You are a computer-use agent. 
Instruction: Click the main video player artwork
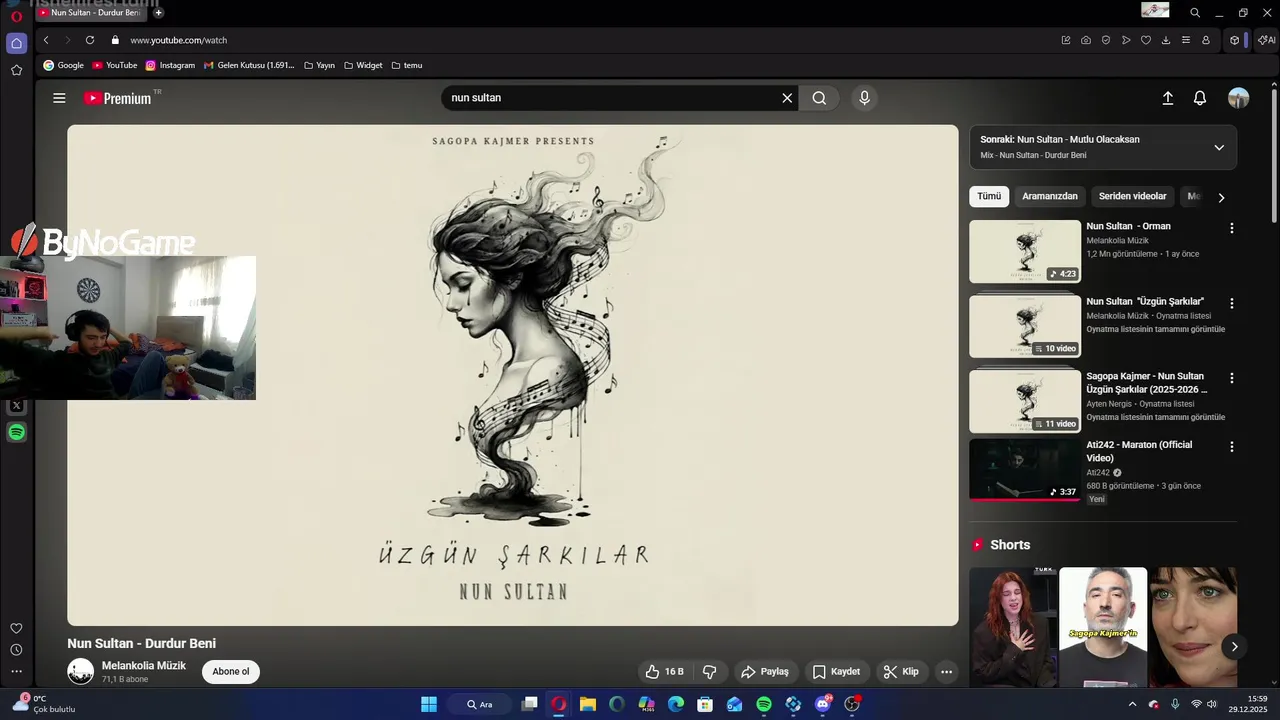pyautogui.click(x=512, y=375)
